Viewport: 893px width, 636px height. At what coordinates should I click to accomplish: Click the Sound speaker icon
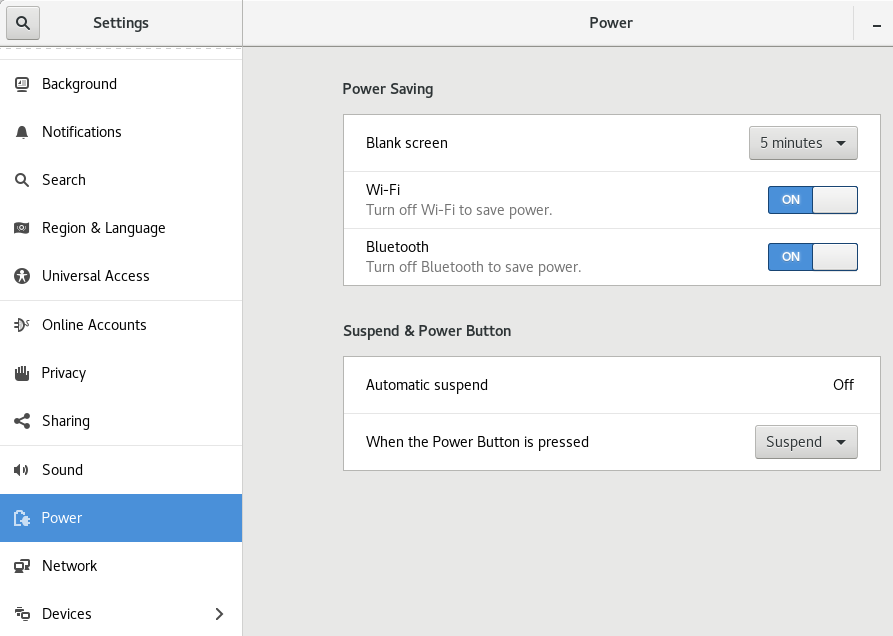tap(22, 470)
